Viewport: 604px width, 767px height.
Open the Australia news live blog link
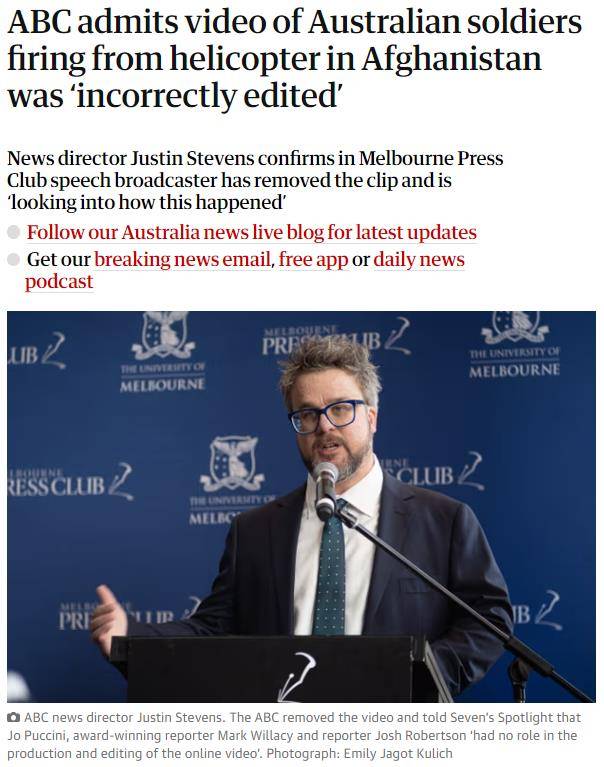point(251,232)
